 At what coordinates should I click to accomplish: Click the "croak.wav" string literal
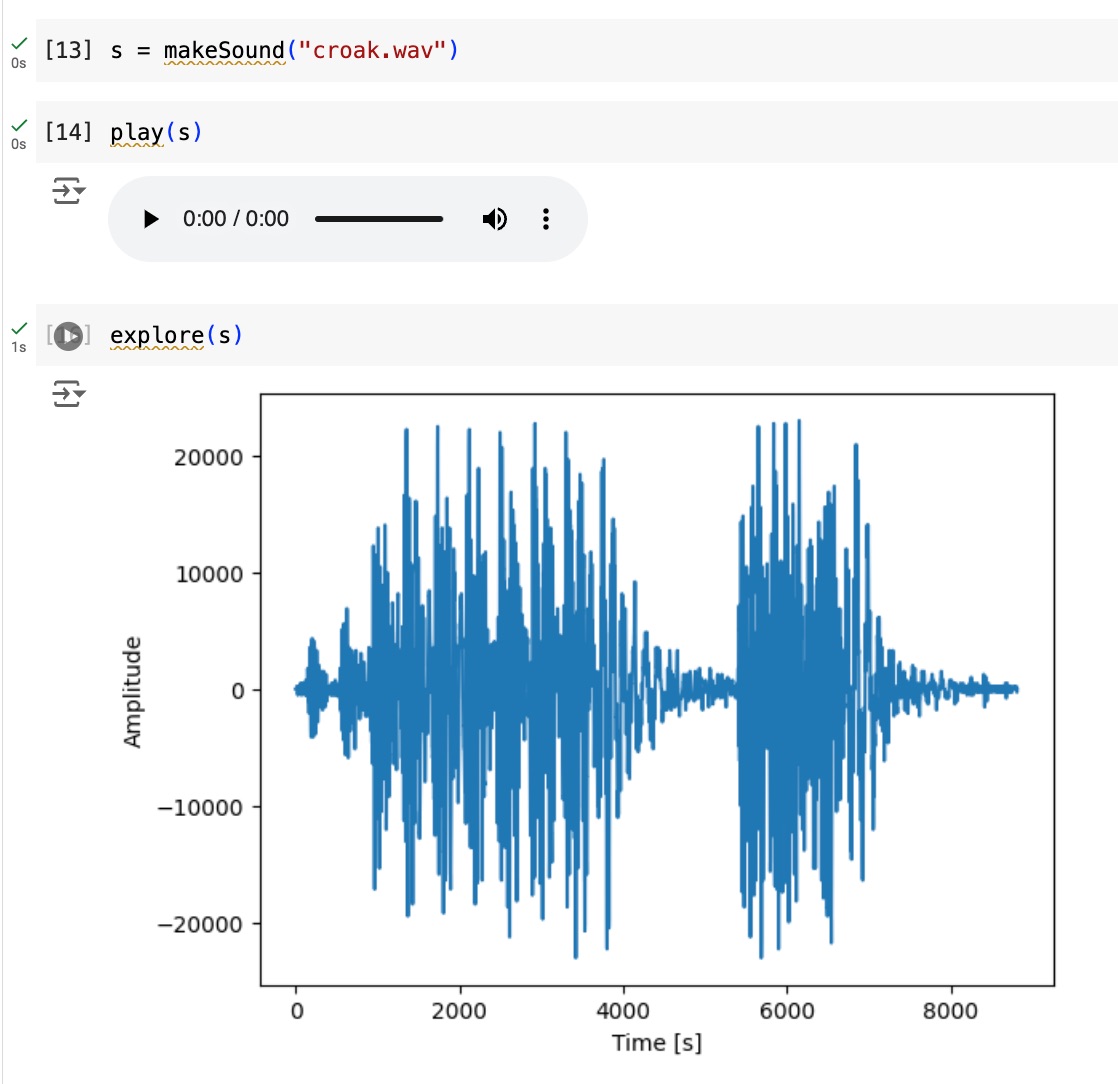[x=372, y=50]
